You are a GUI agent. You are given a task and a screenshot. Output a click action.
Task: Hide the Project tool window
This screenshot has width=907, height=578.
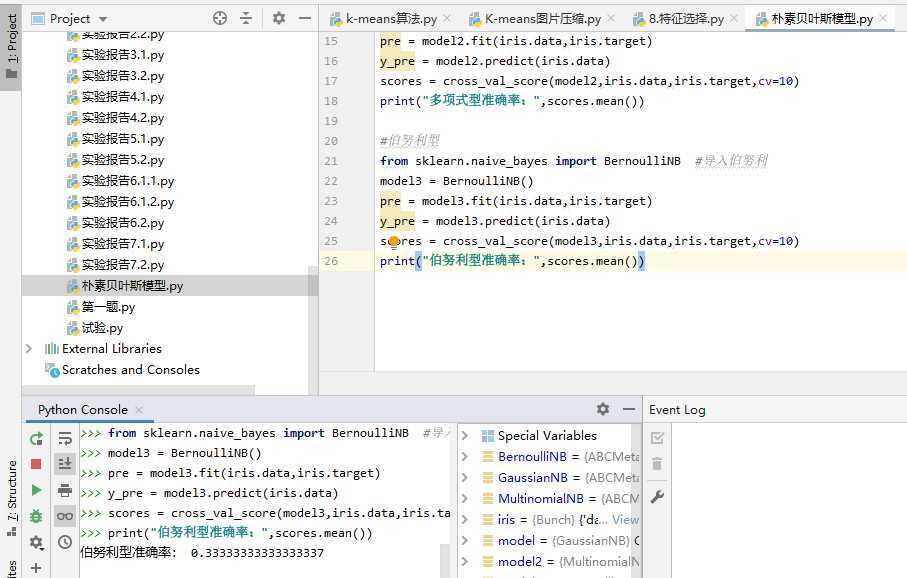tap(305, 19)
